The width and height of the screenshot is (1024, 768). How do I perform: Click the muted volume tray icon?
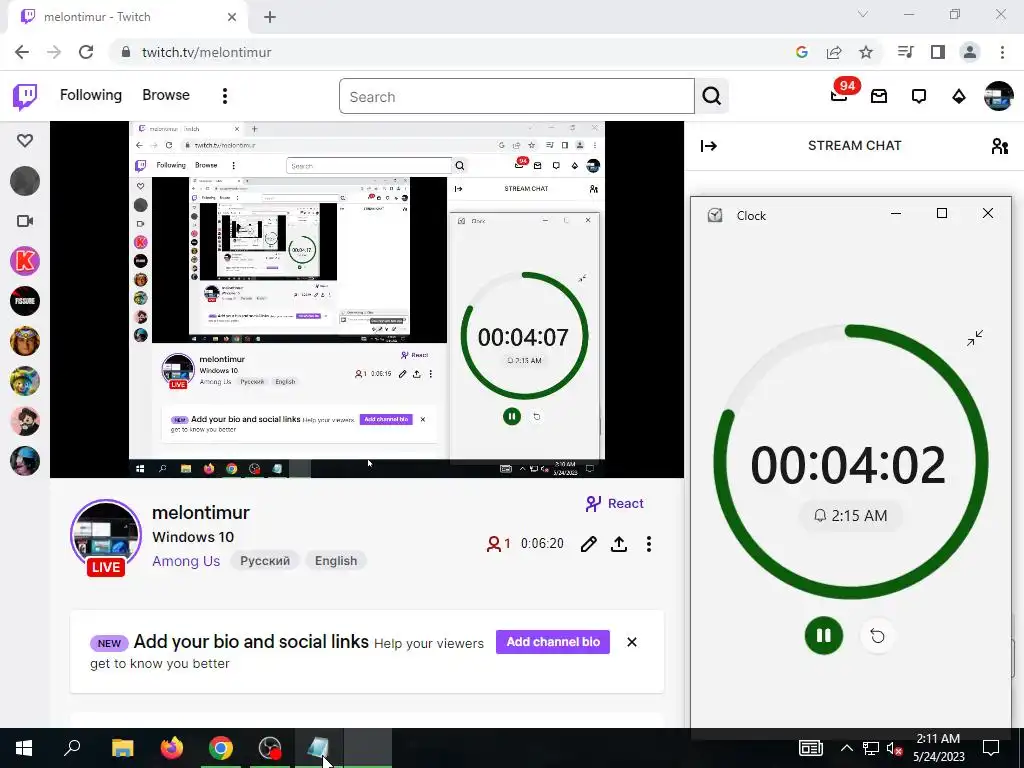[894, 748]
